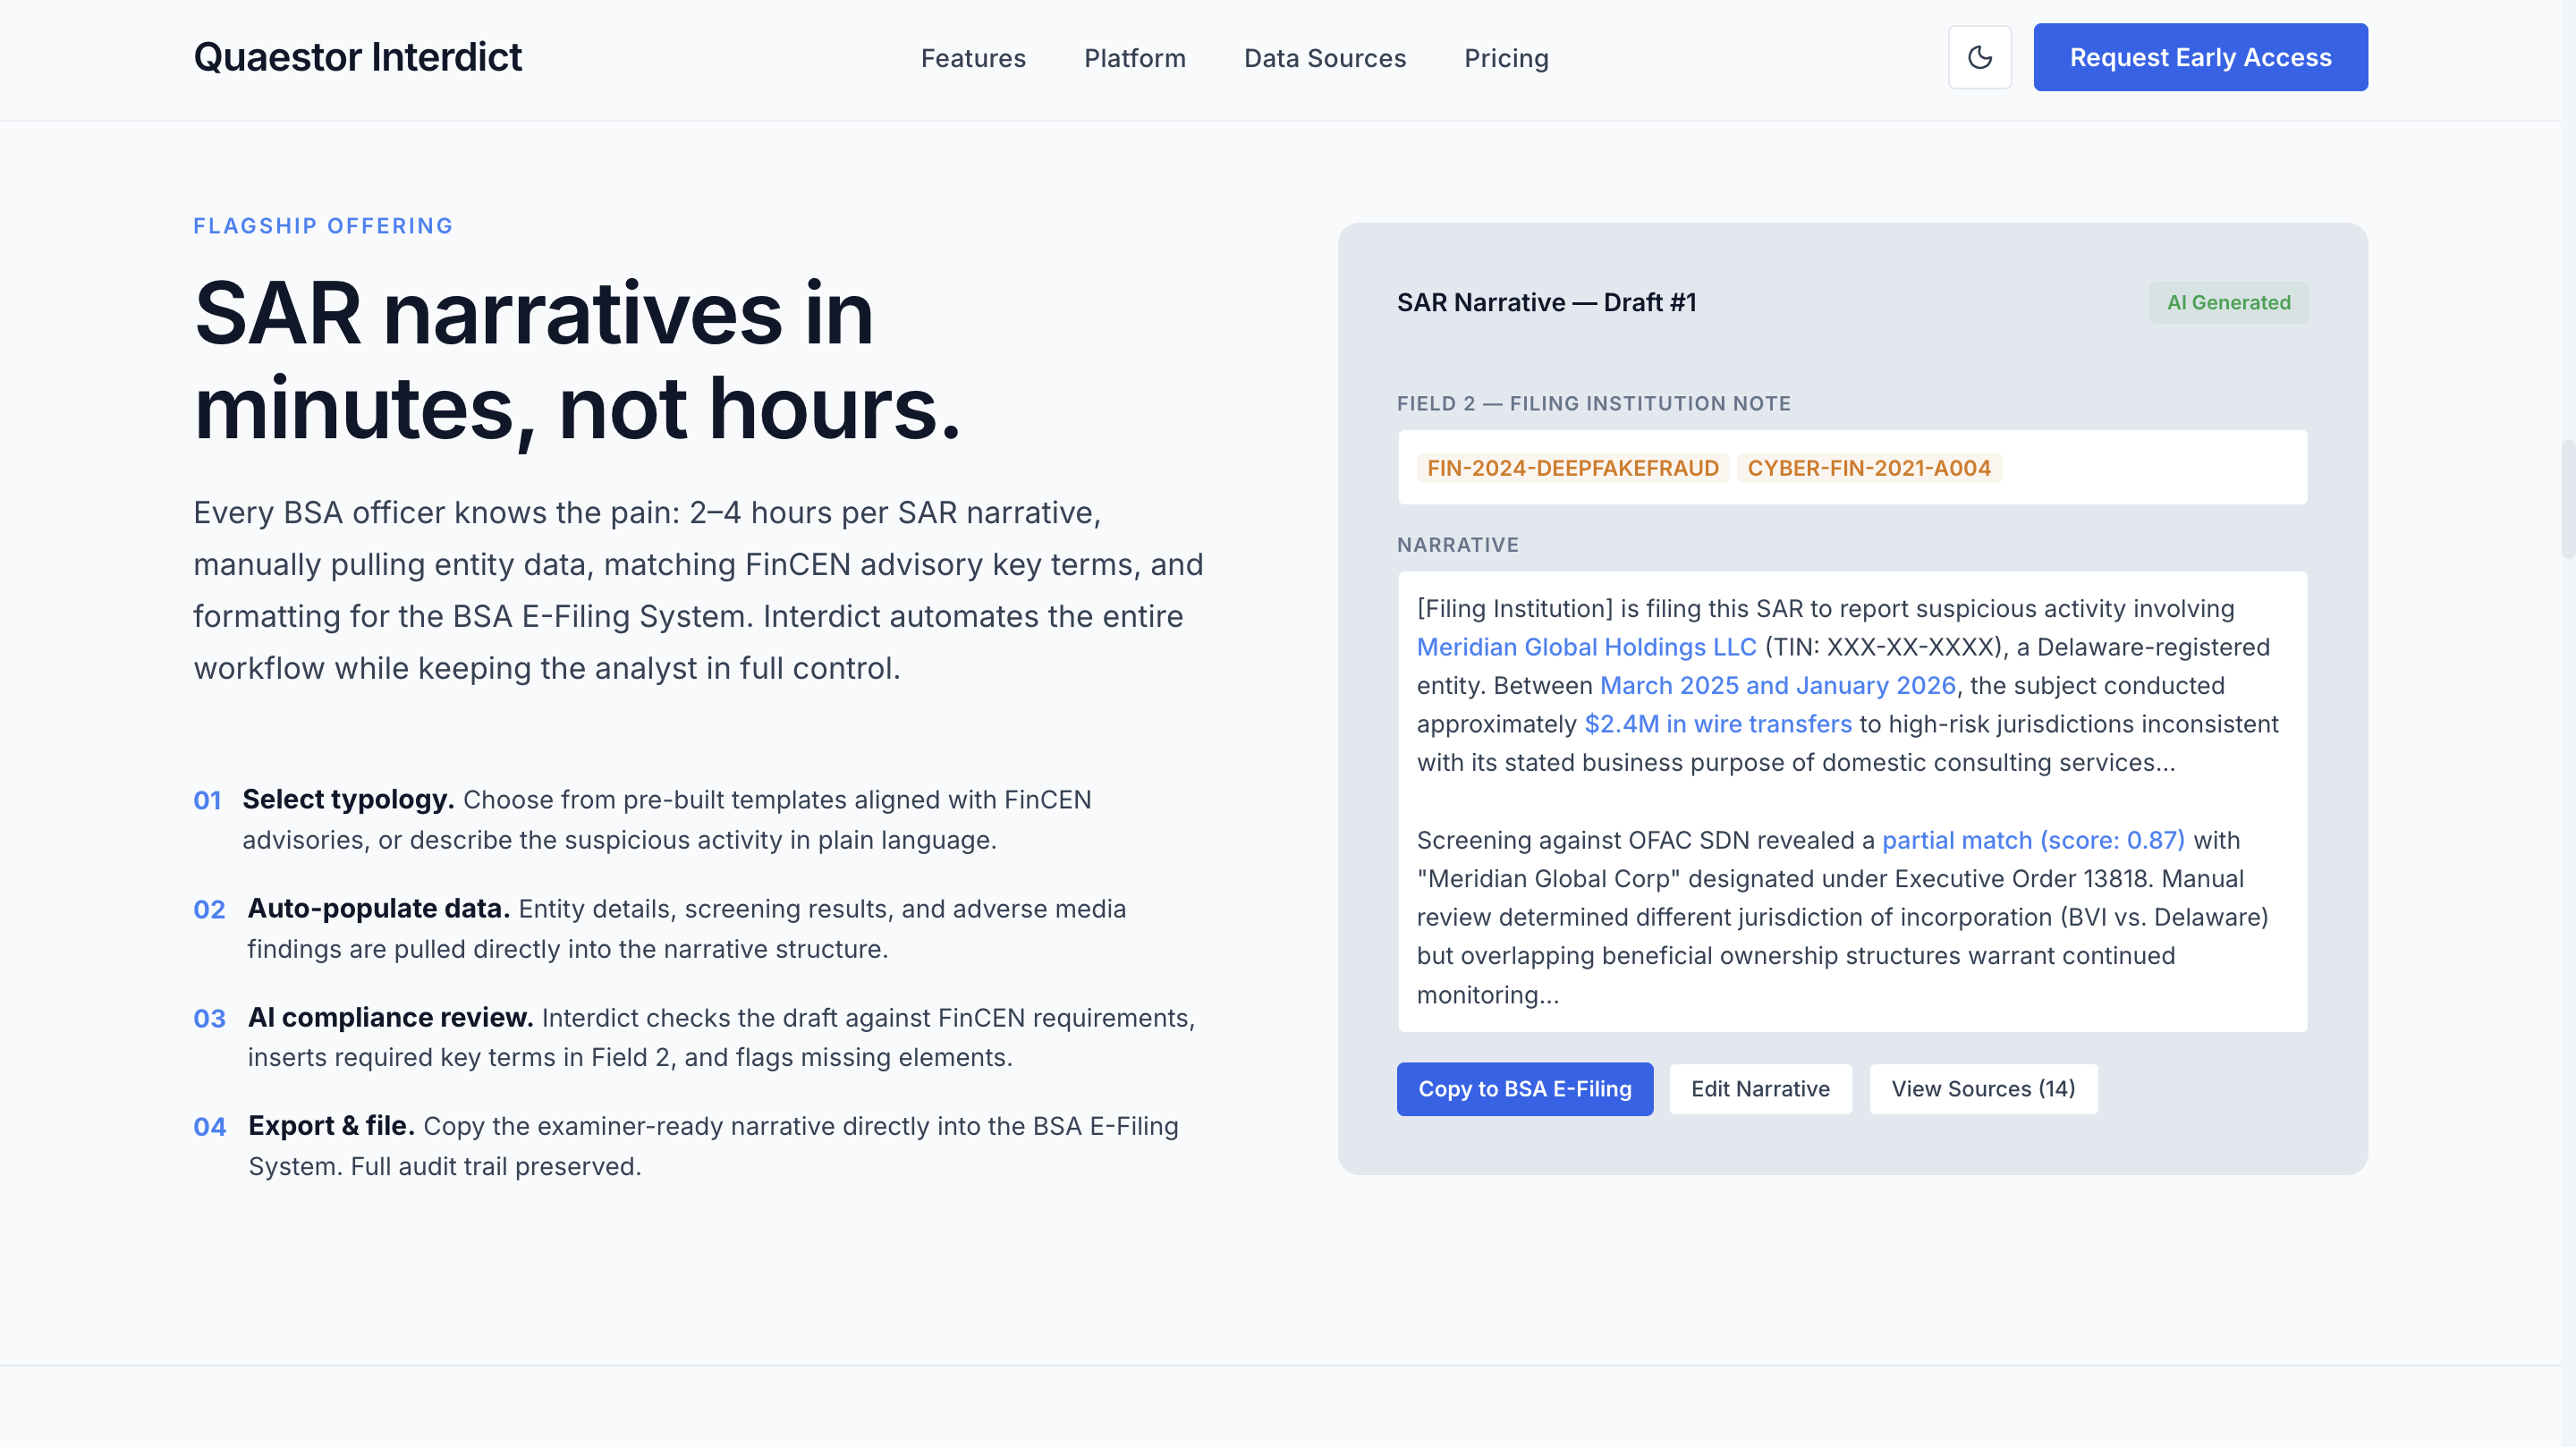This screenshot has height=1447, width=2576.
Task: Click inside the Field 2 filing note box
Action: [x=2150, y=468]
